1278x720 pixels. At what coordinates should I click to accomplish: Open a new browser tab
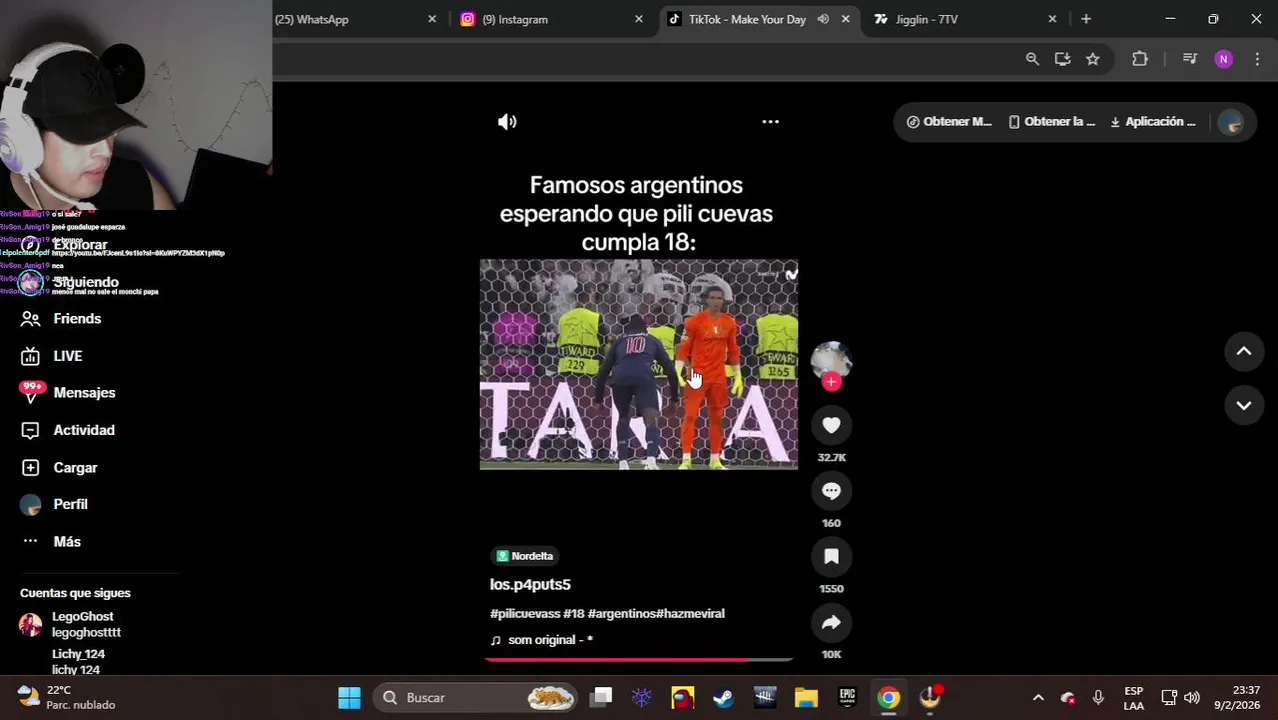pos(1086,19)
